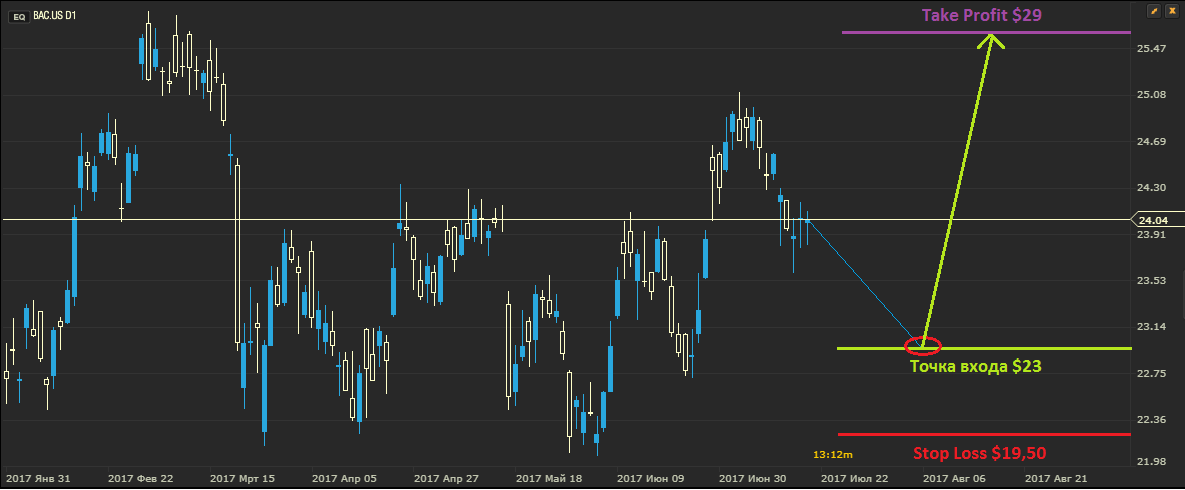Image resolution: width=1185 pixels, height=490 pixels.
Task: Select the red Stop Loss line
Action: coord(1000,435)
